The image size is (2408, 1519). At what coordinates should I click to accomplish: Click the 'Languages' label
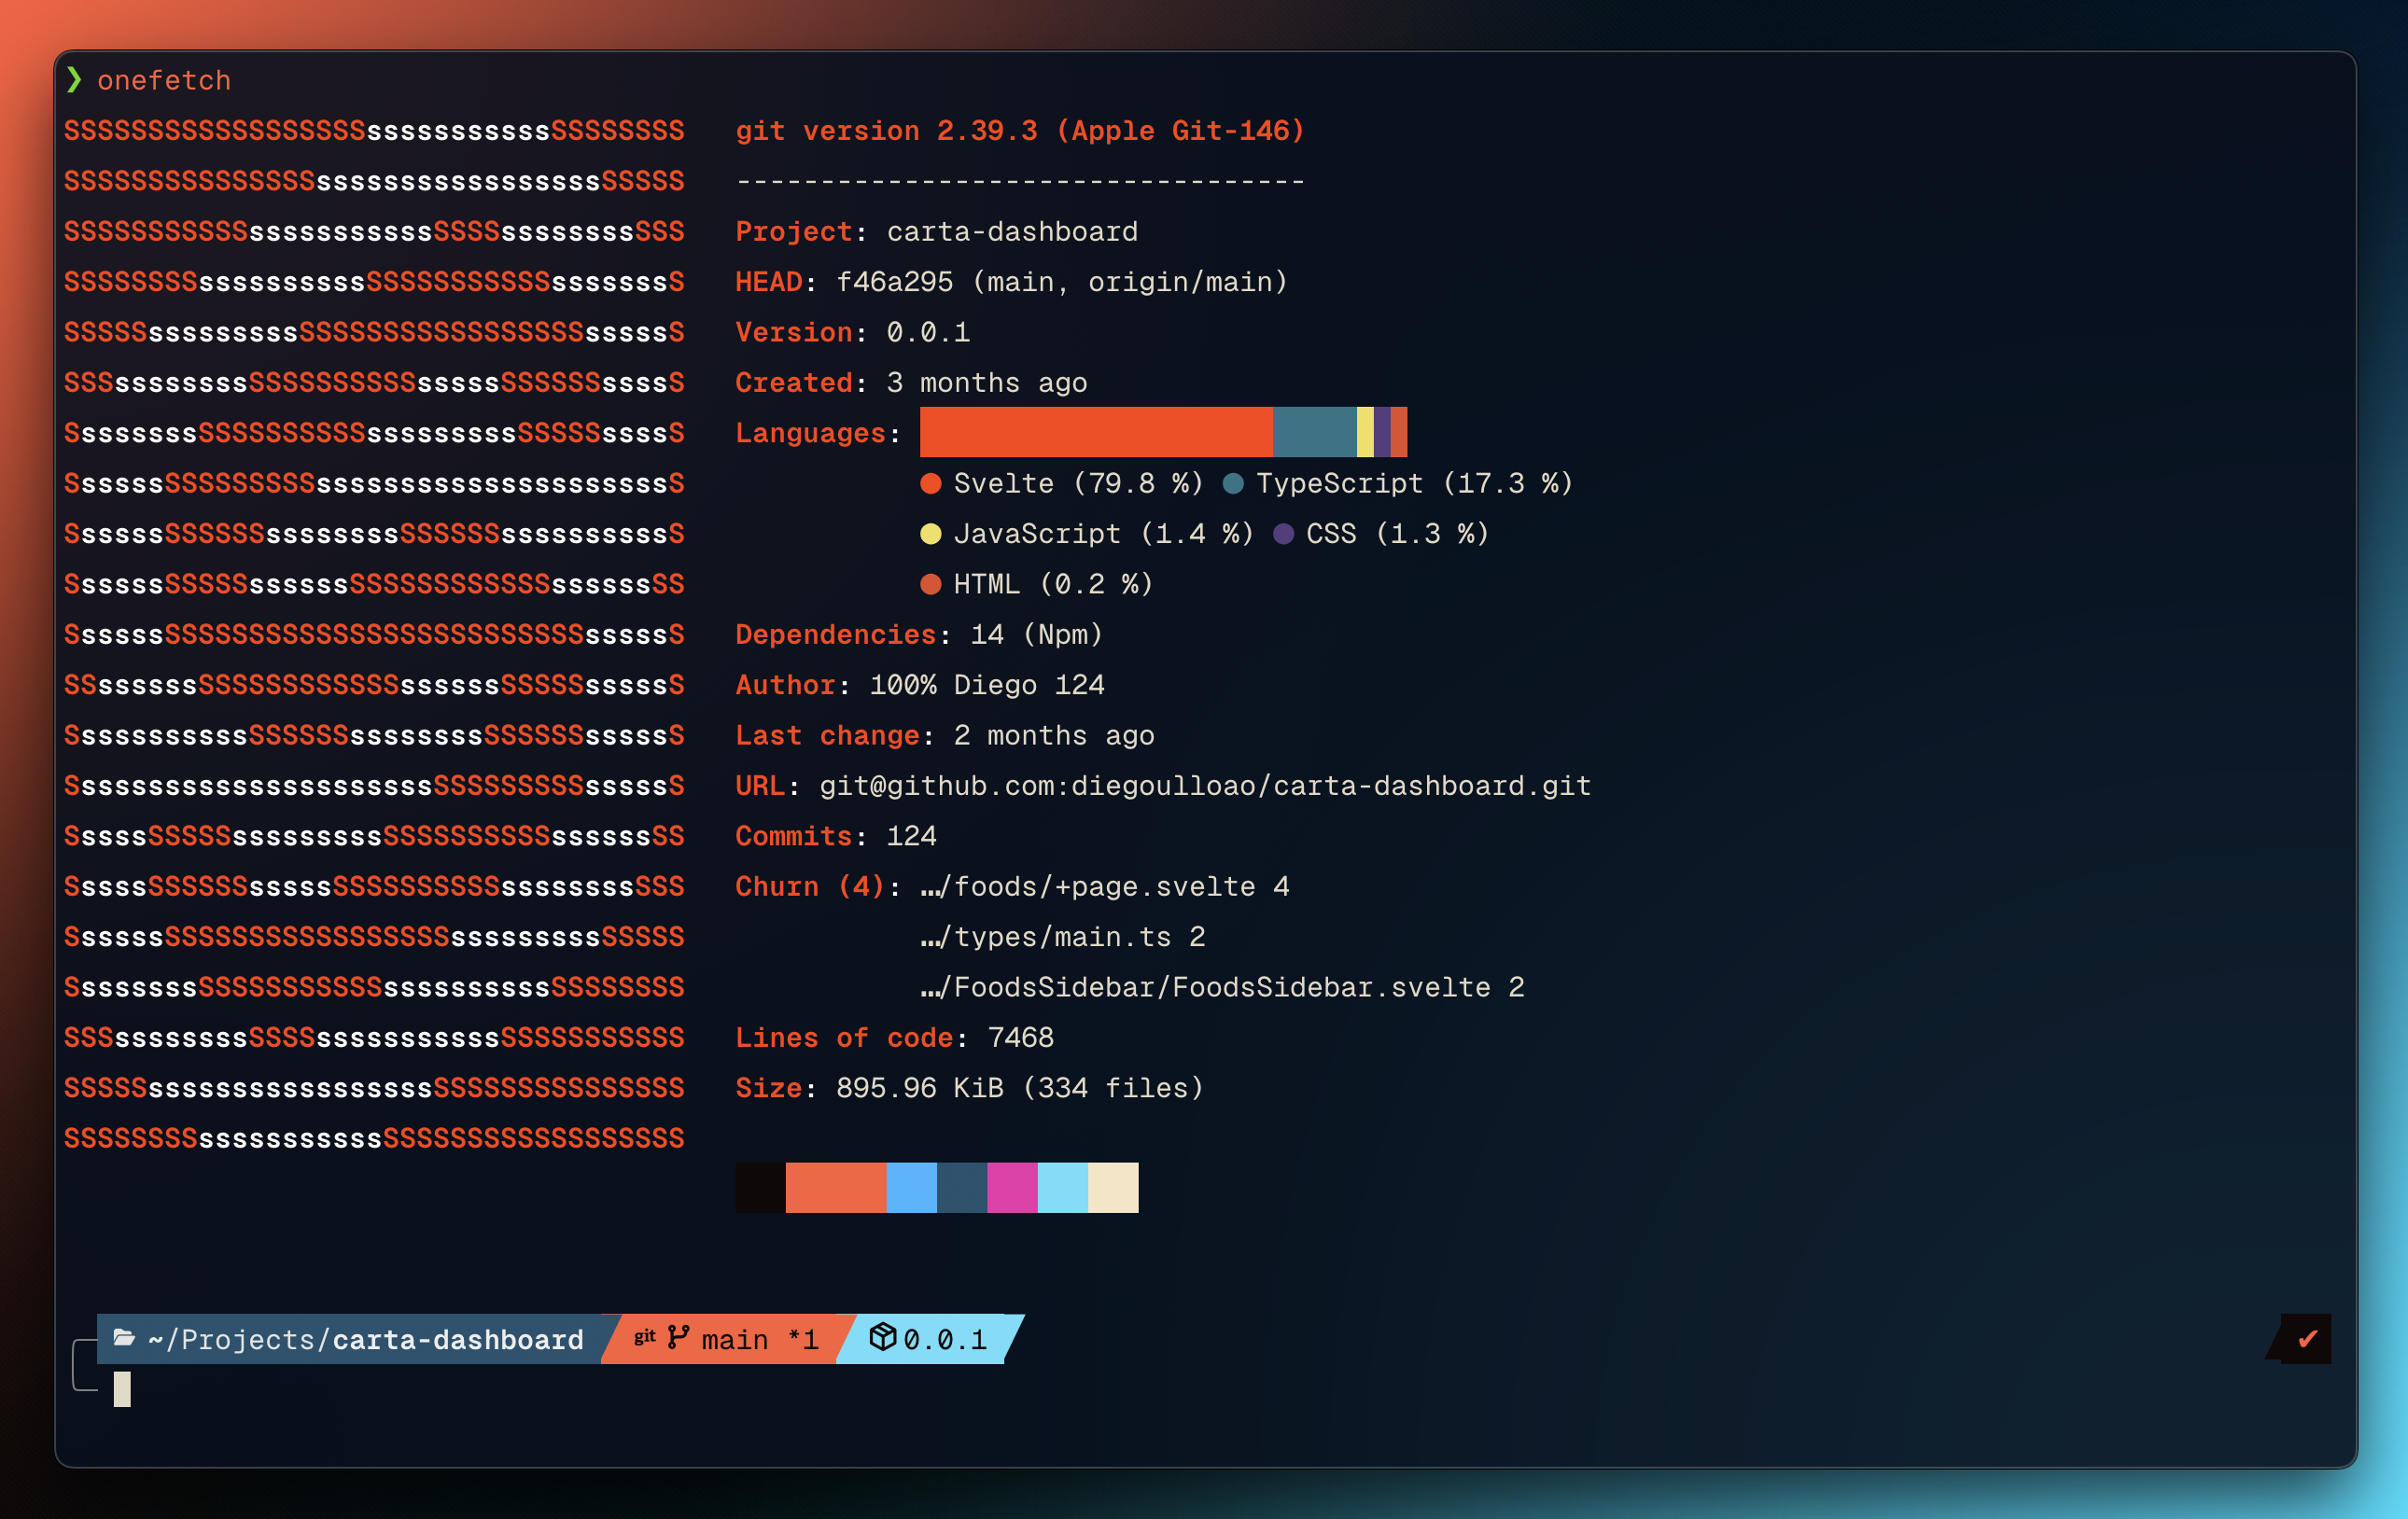tap(811, 433)
